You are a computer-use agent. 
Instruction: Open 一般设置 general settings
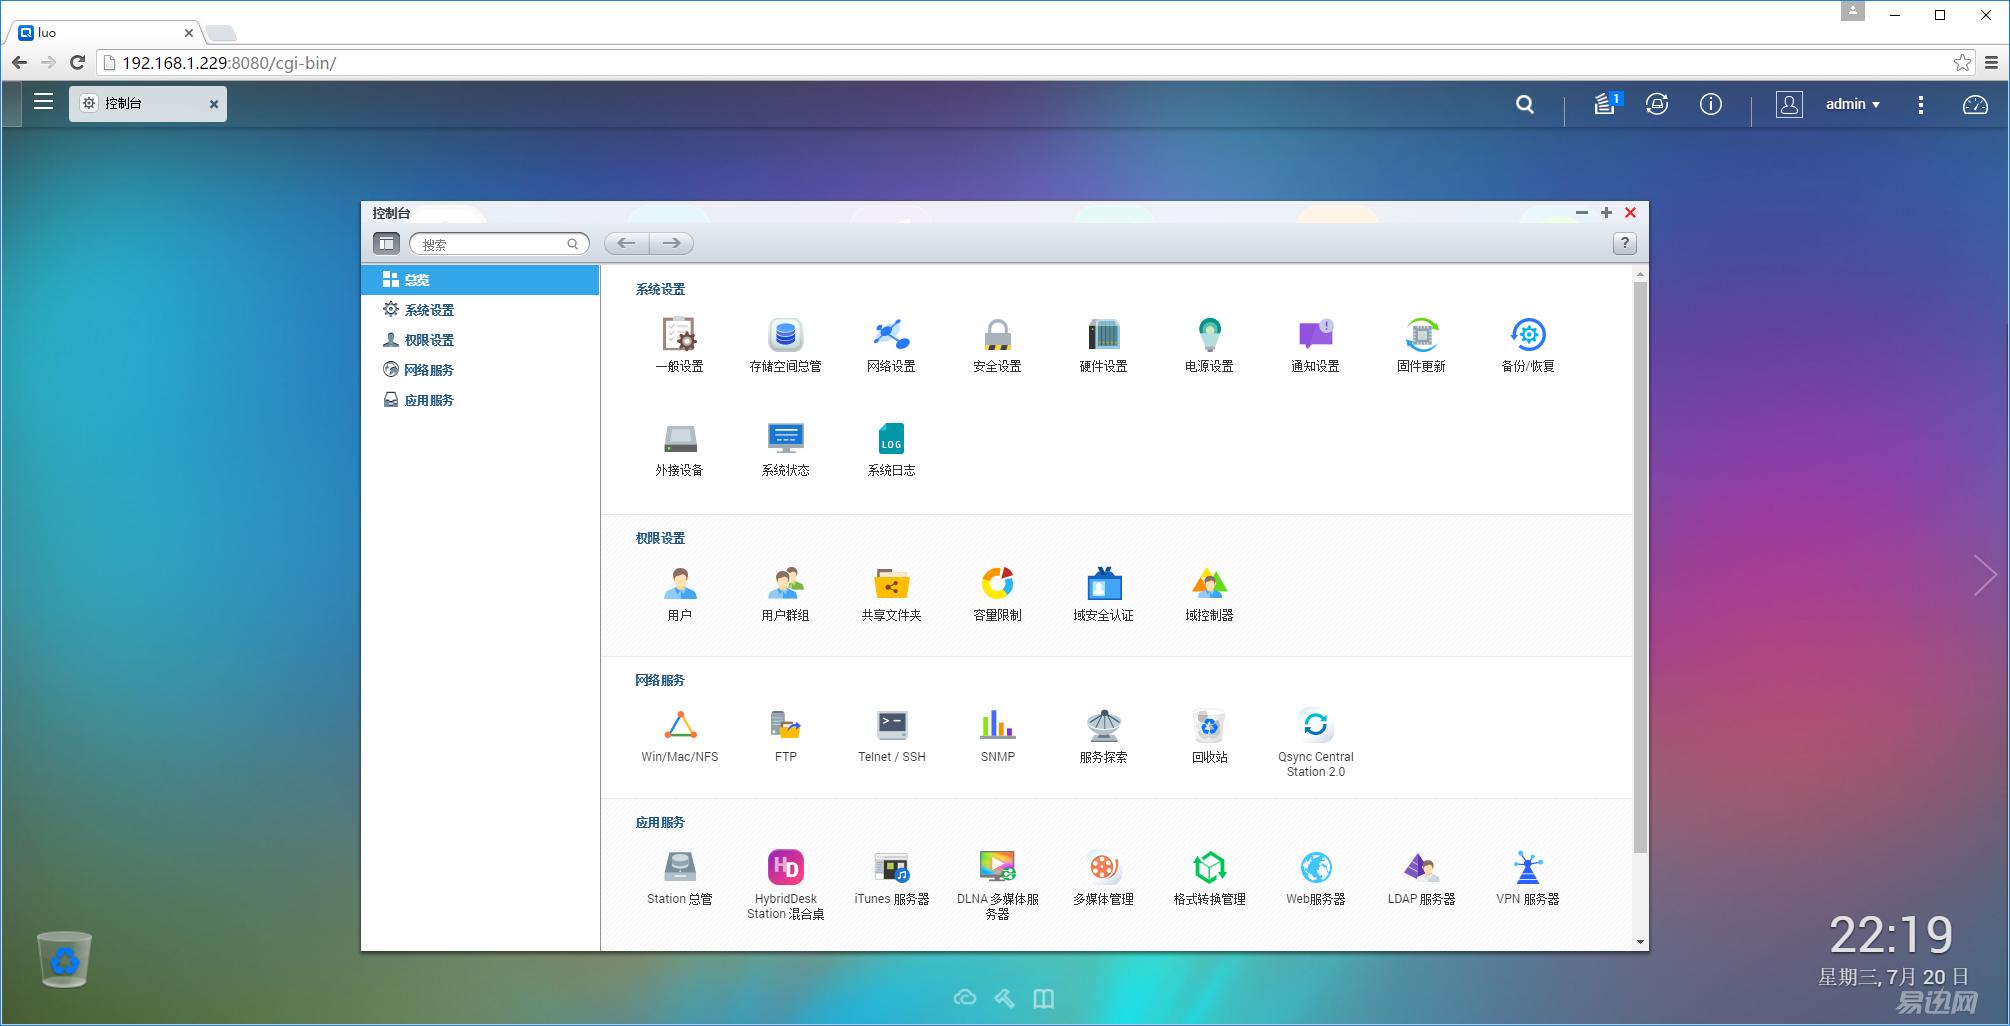coord(680,345)
